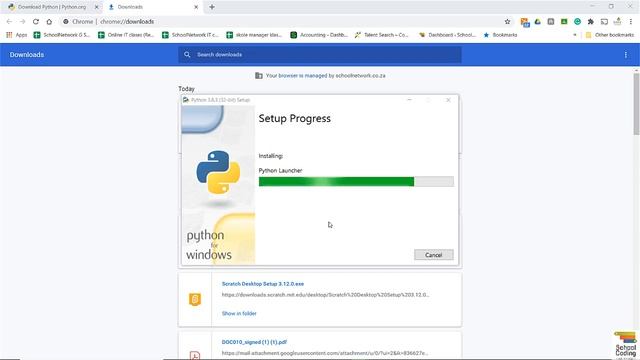Screen dimensions: 640x360
Task: Switch to Download Python | Python.org tab
Action: [x=52, y=7]
